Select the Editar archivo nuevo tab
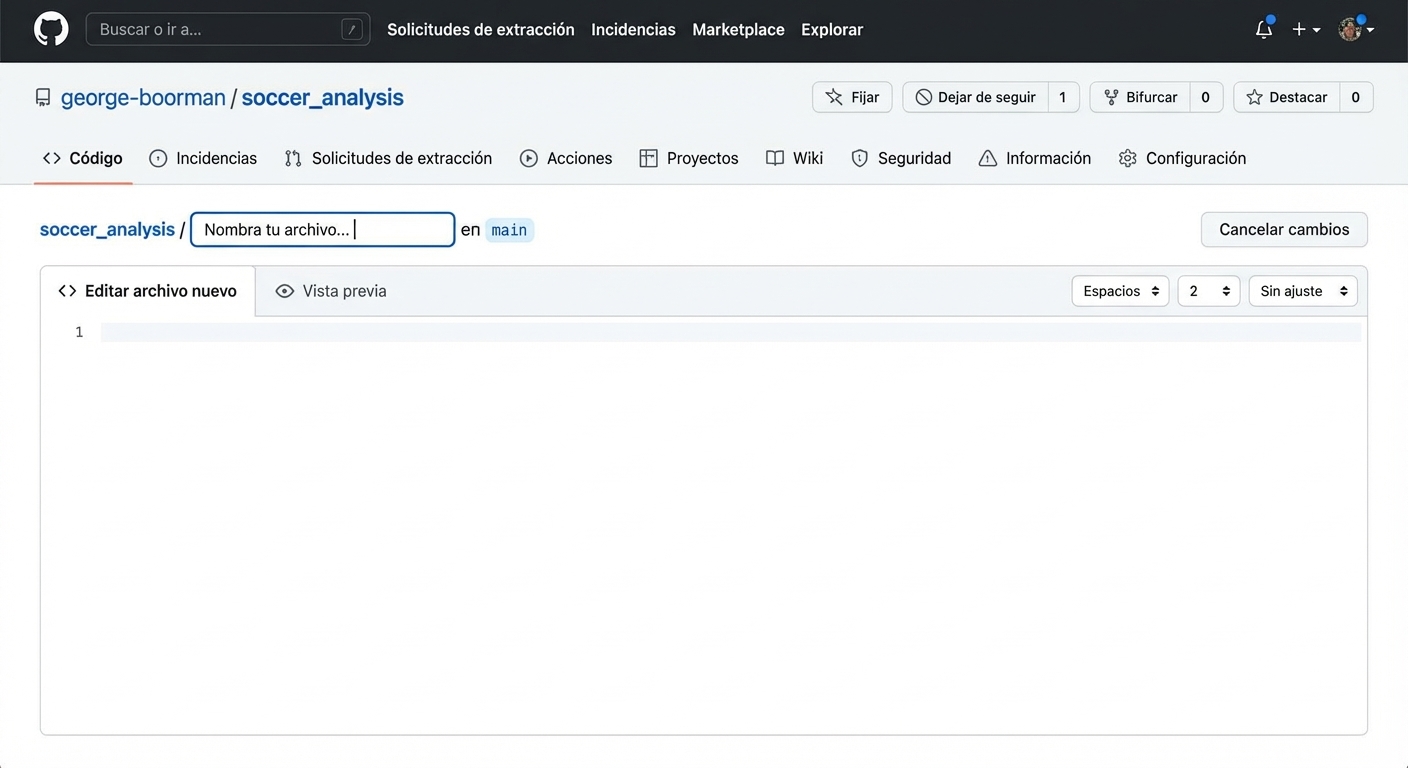This screenshot has width=1408, height=768. pyautogui.click(x=148, y=291)
